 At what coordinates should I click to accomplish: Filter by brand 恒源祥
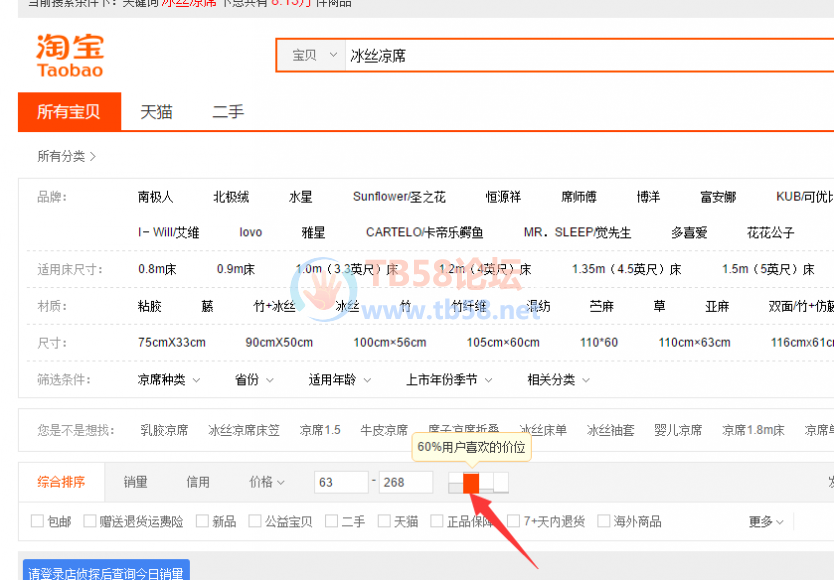[x=503, y=197]
